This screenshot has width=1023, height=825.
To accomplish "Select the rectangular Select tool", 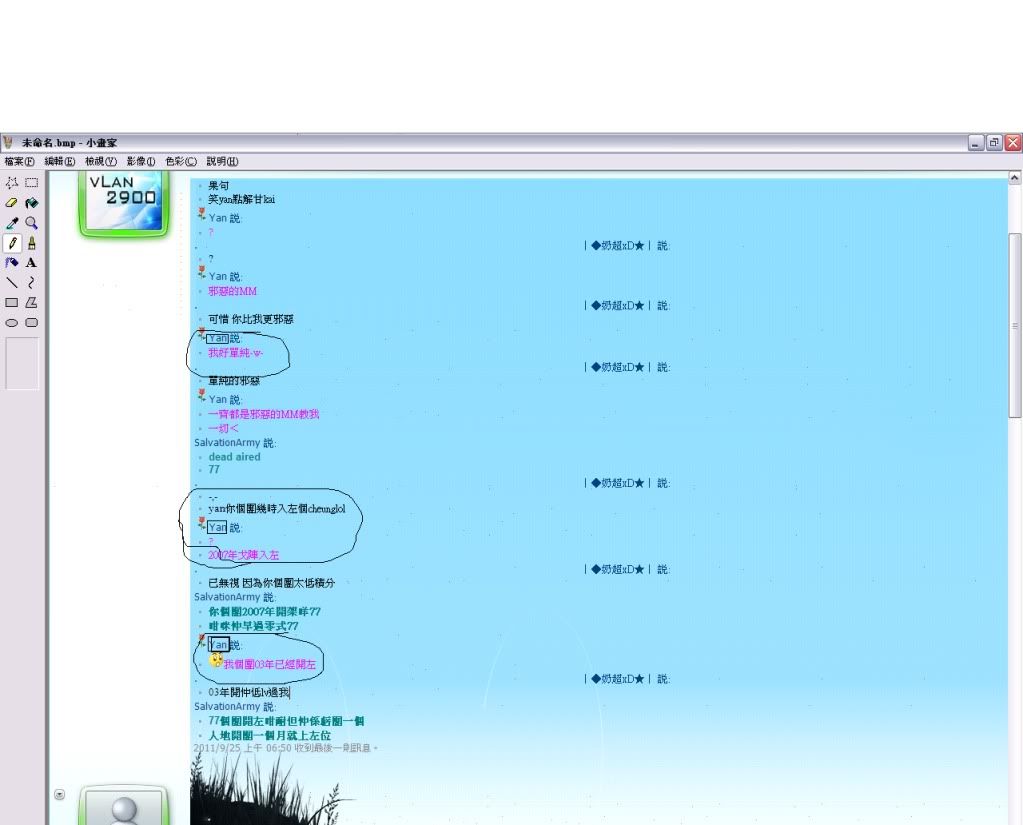I will 32,183.
